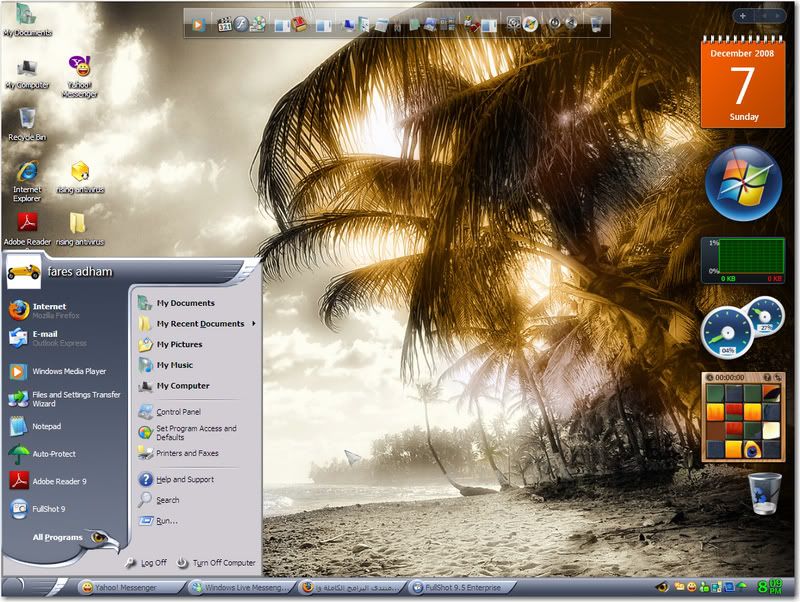800x602 pixels.
Task: Open the Yahoo! Messenger desktop shortcut
Action: tap(80, 72)
